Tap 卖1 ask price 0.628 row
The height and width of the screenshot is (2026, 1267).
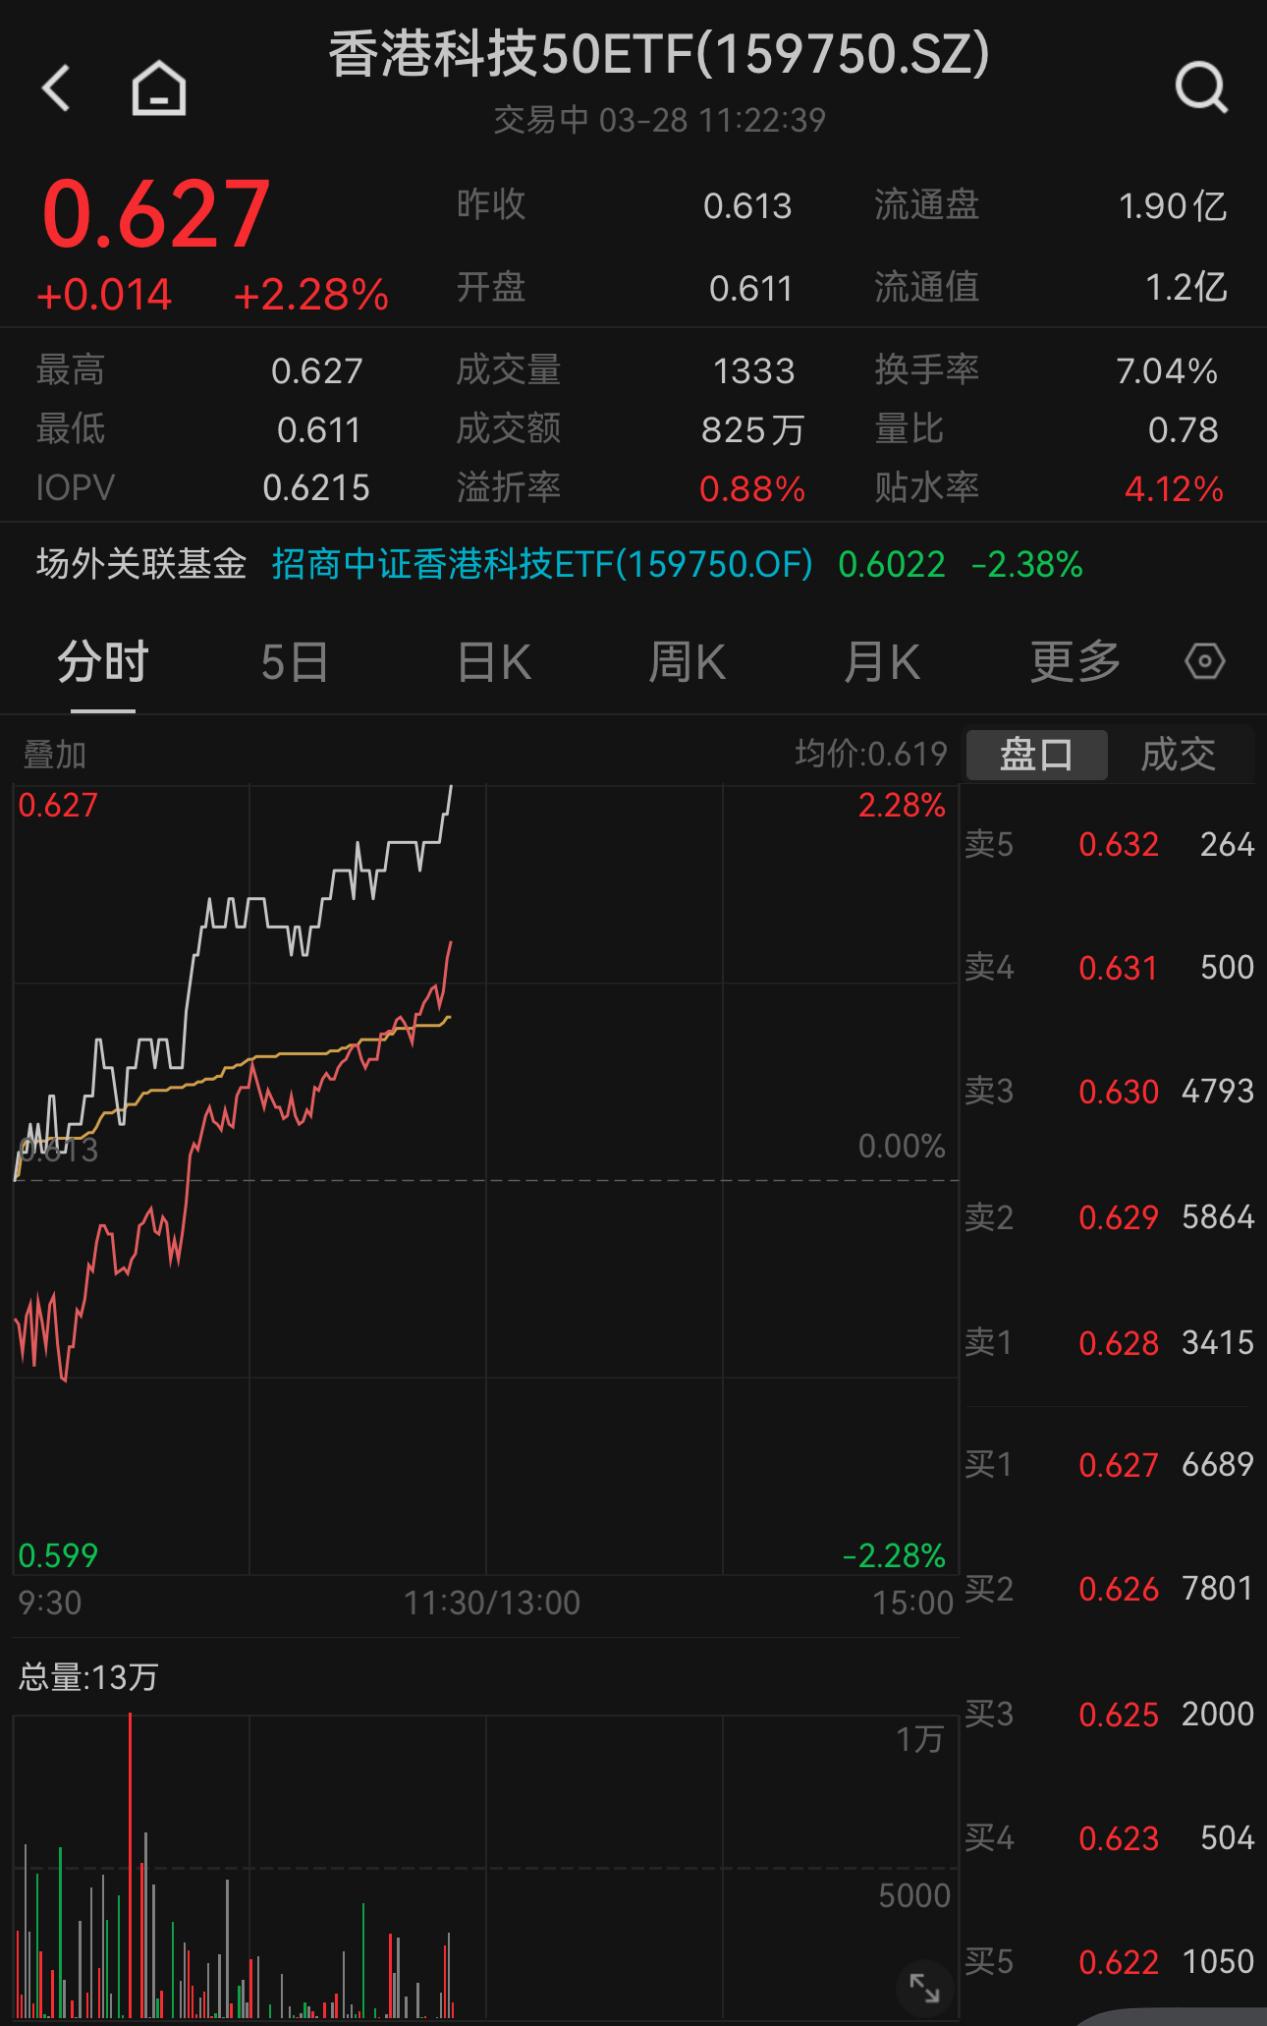coord(1110,1343)
